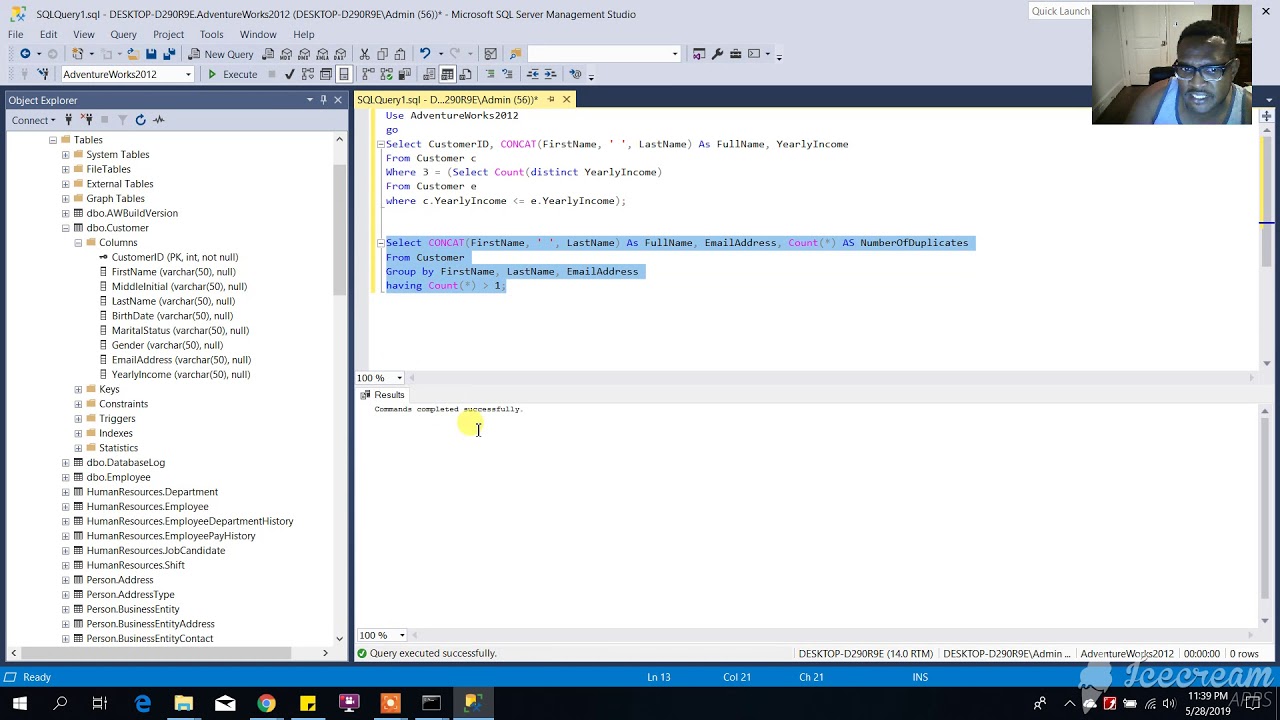
Task: Open Google Chrome from taskbar
Action: [266, 704]
